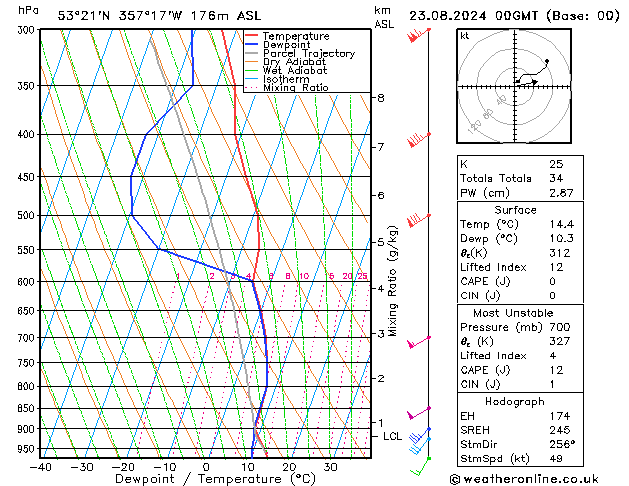Click the Hodograph section heading
Screen dimensions: 629x486
click(x=515, y=401)
